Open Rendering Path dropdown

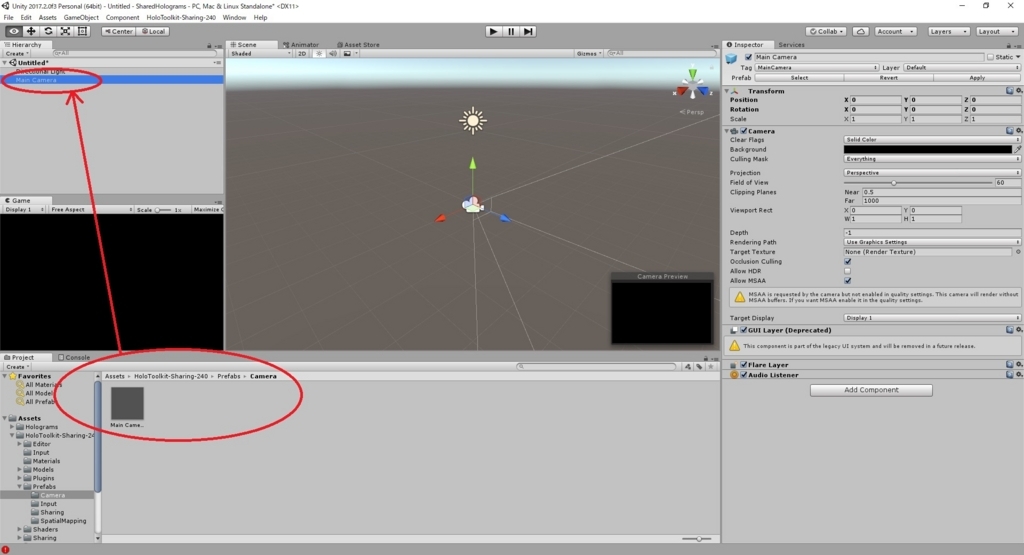(x=932, y=242)
